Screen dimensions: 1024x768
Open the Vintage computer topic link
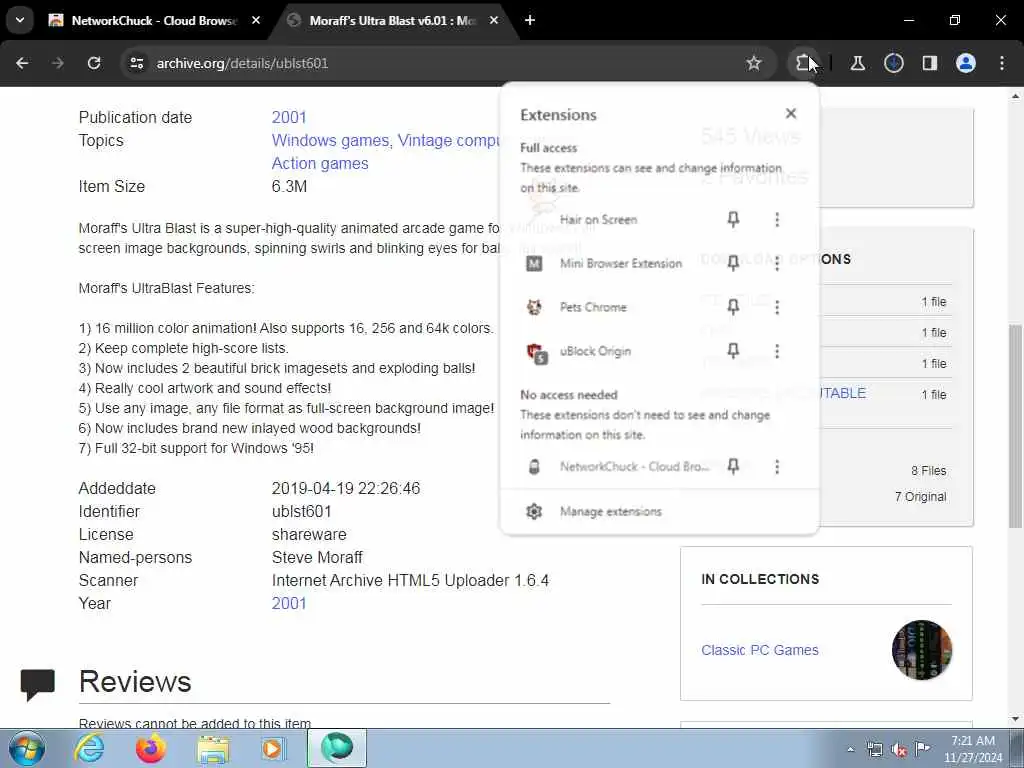[x=449, y=140]
